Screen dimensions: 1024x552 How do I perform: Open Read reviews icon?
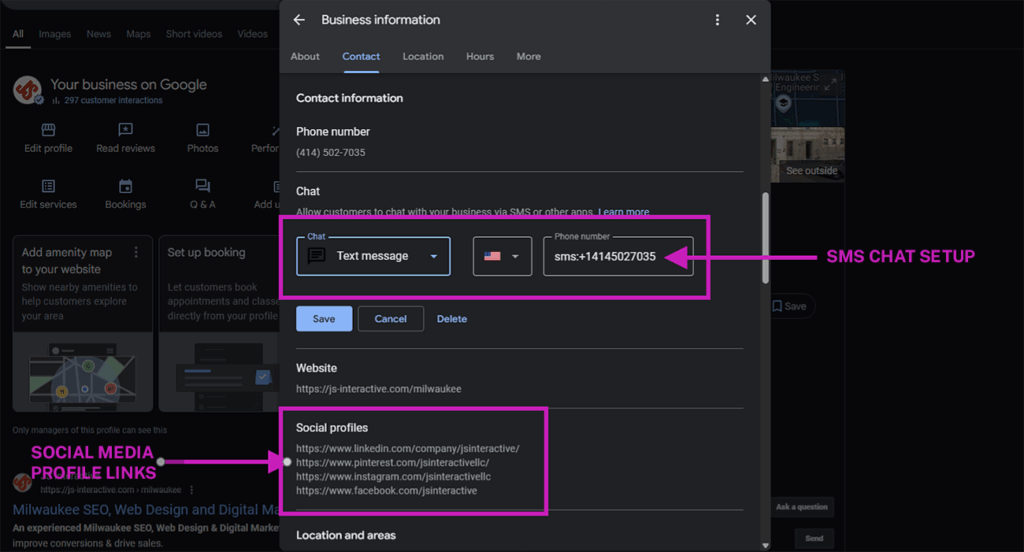pos(125,130)
